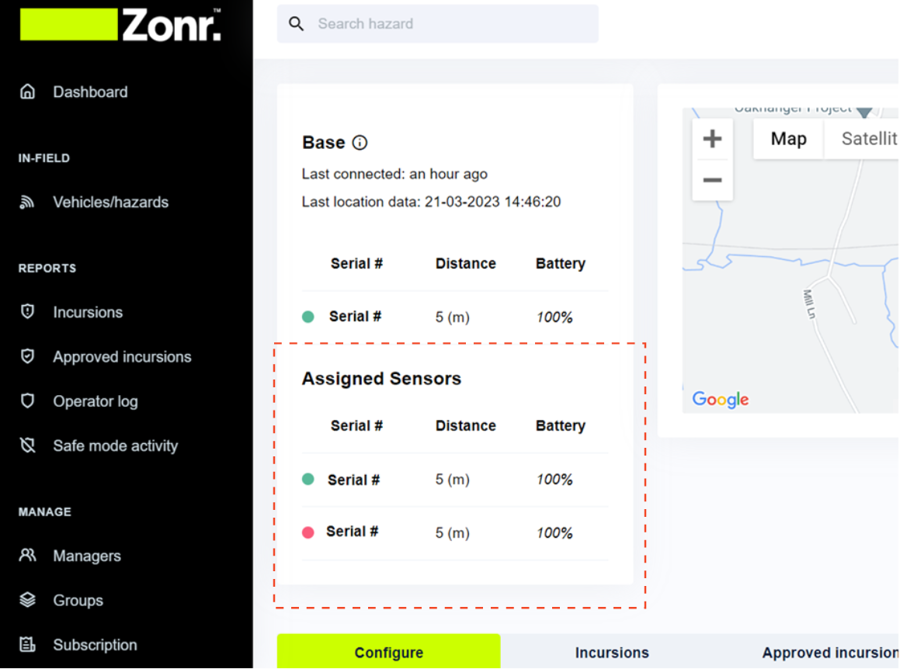900x669 pixels.
Task: Select the Map view type
Action: click(x=788, y=139)
